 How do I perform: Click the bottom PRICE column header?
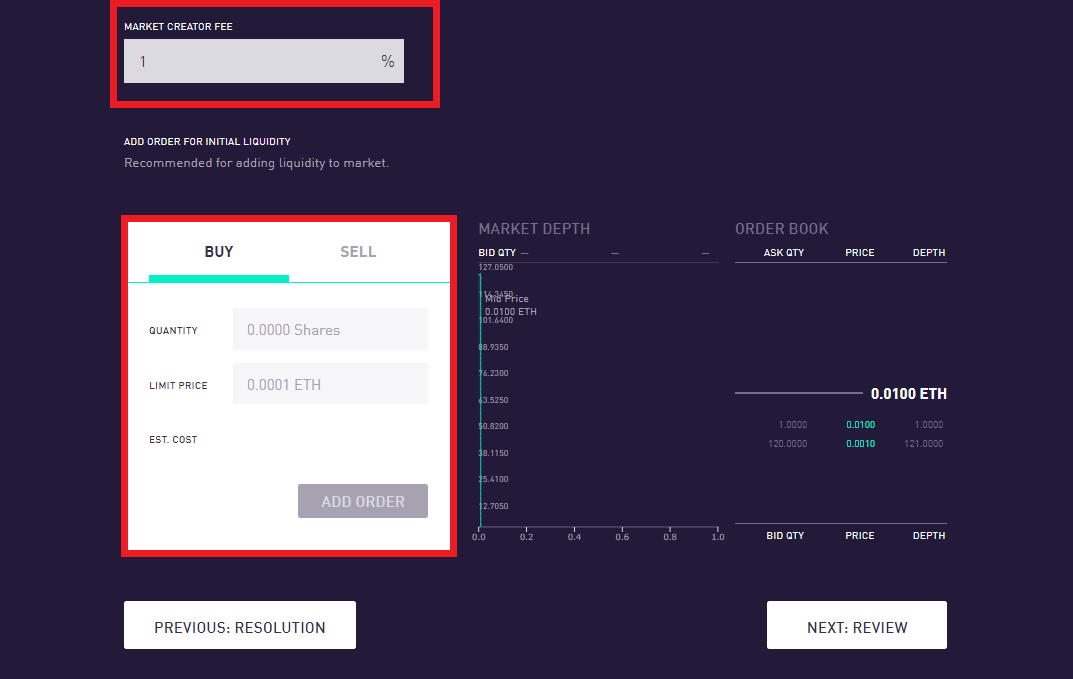click(859, 535)
